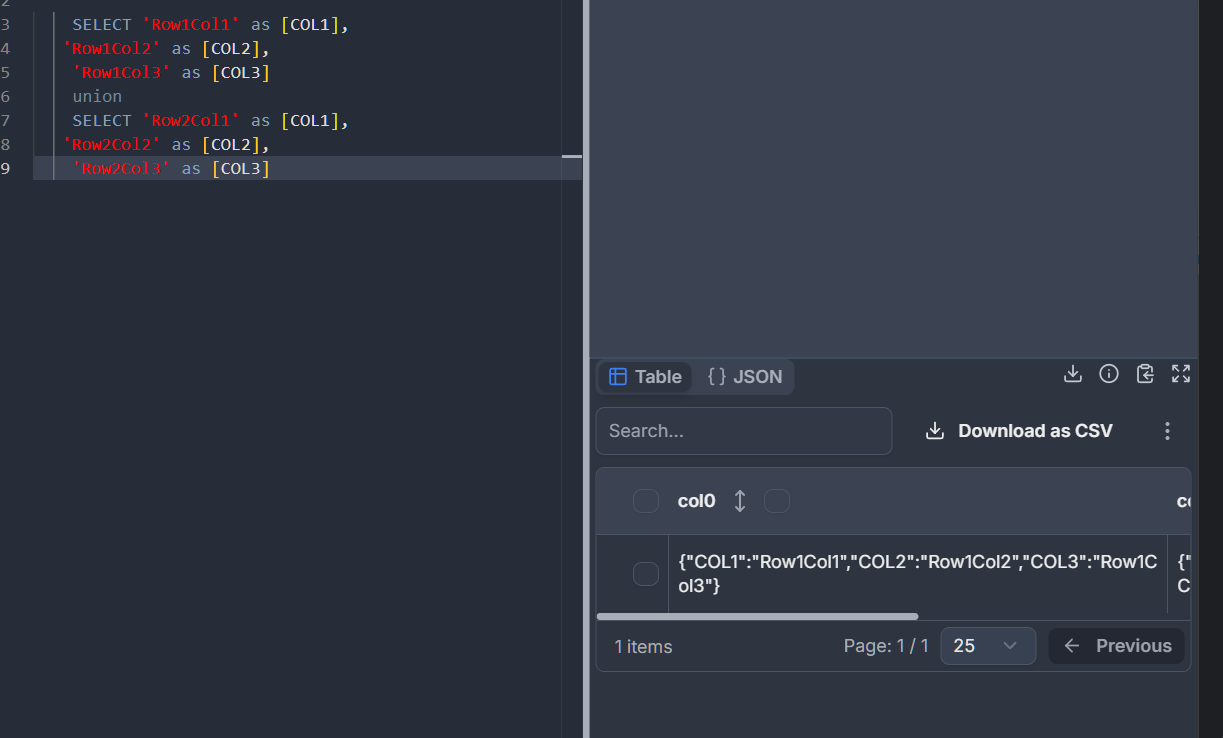1223x738 pixels.
Task: Click line number 9 in the gutter
Action: click(x=5, y=168)
